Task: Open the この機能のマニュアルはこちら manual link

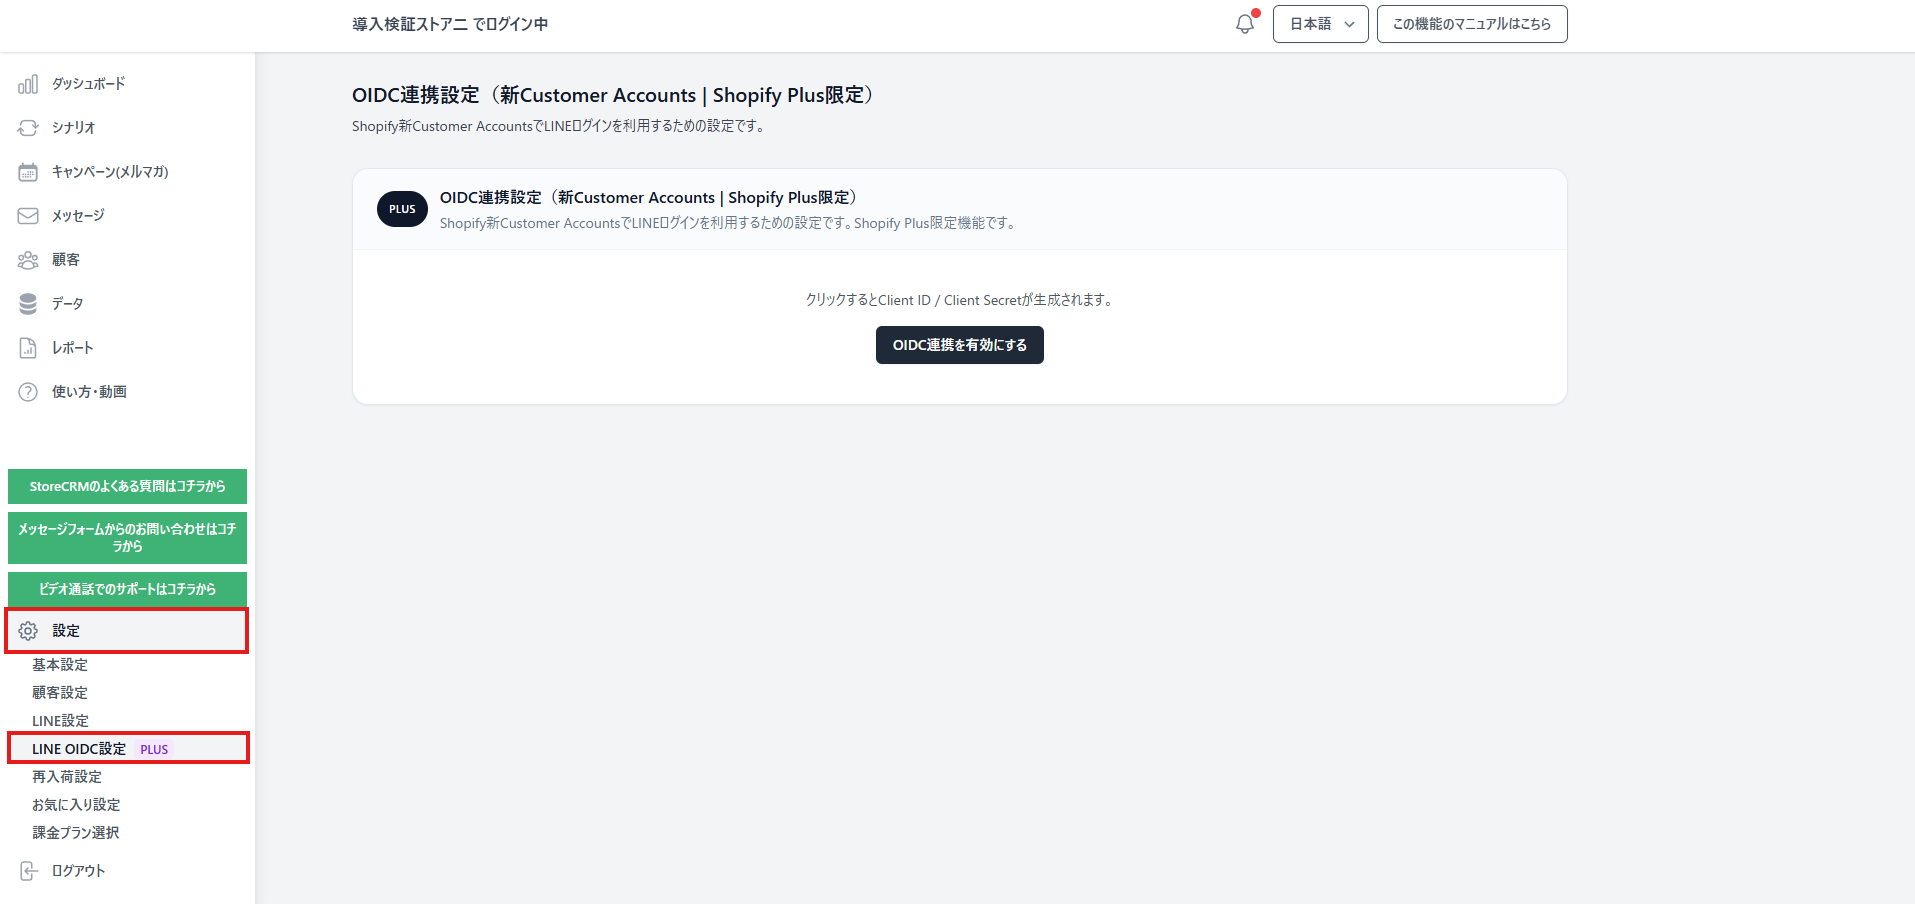Action: click(x=1471, y=24)
